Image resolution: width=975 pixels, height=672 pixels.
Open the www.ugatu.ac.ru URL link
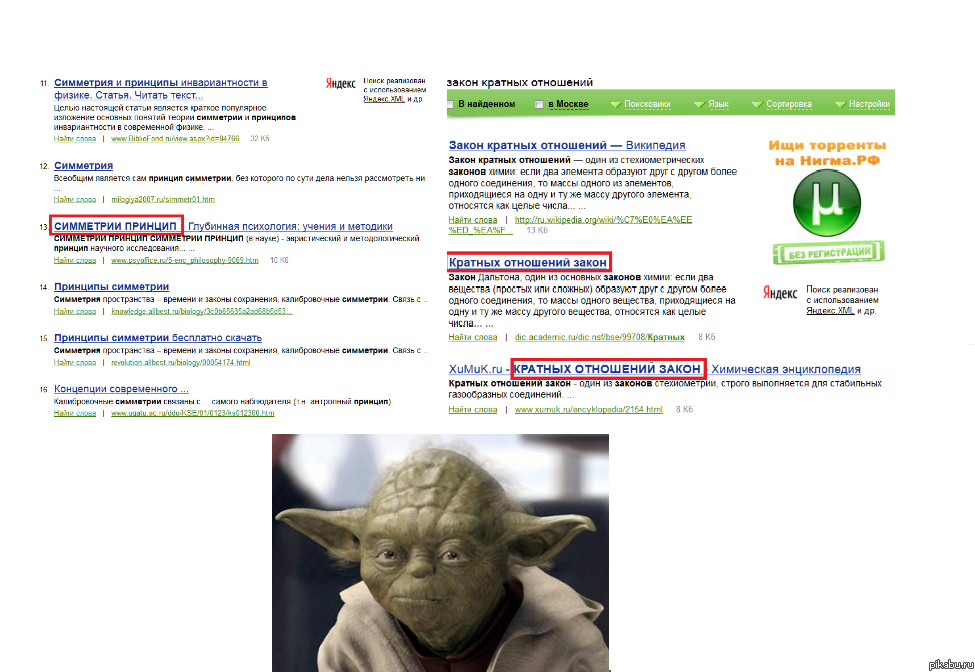tap(192, 413)
